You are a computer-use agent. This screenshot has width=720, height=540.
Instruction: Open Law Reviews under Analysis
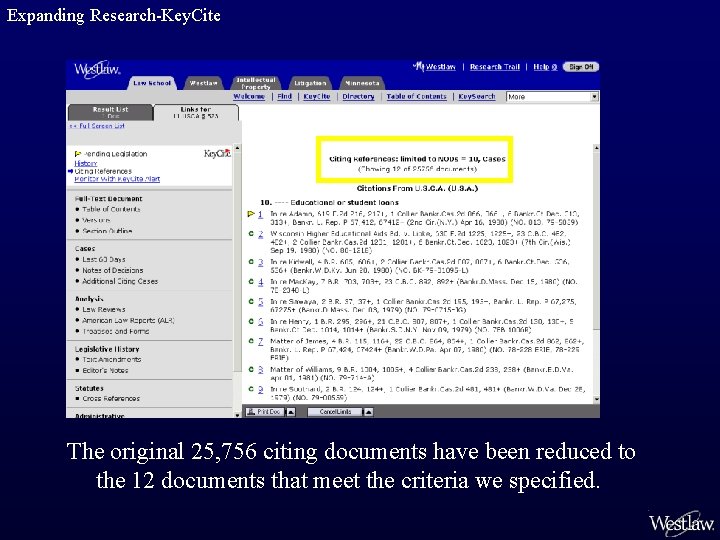(104, 309)
